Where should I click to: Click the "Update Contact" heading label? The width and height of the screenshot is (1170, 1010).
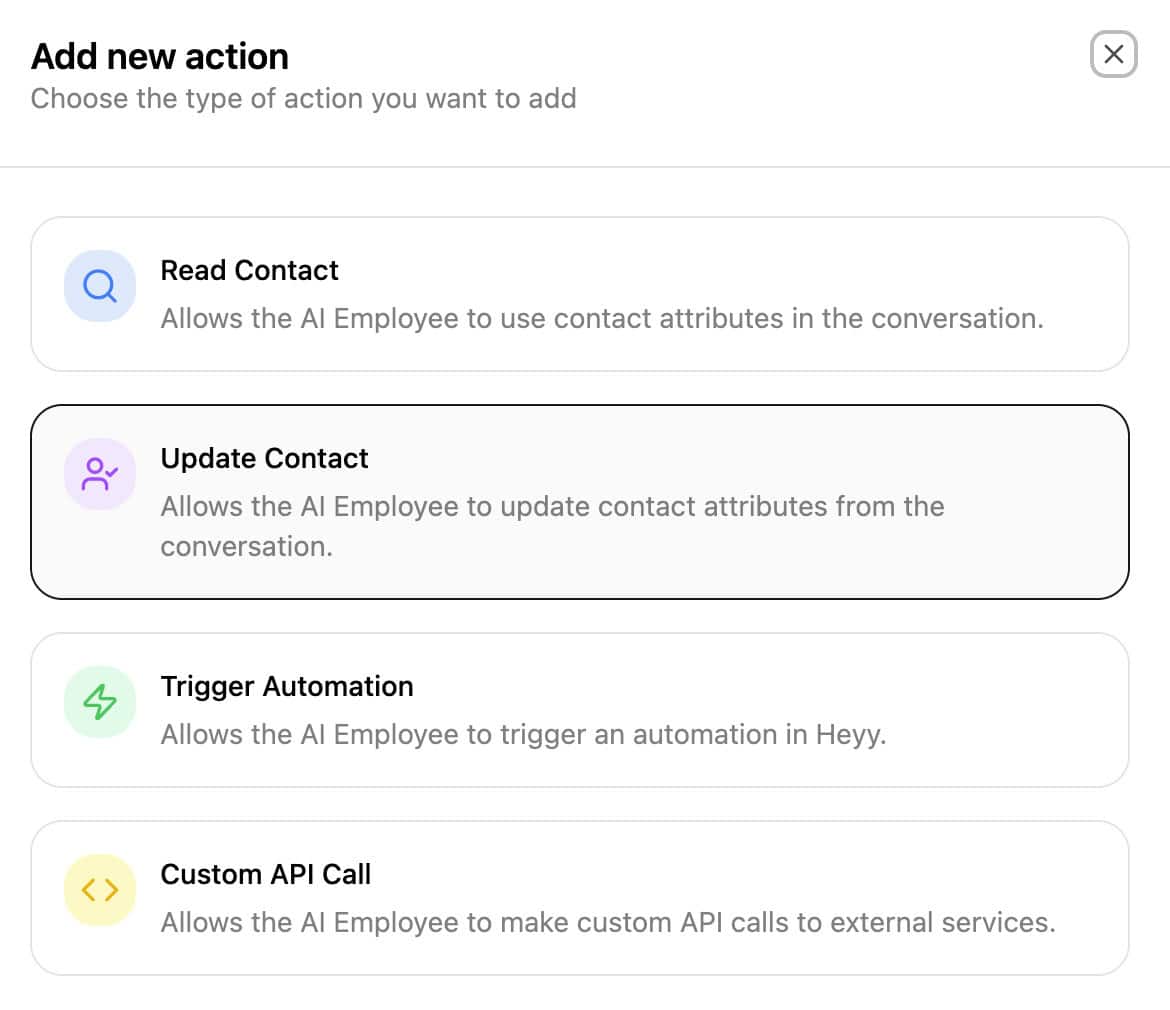click(x=264, y=458)
